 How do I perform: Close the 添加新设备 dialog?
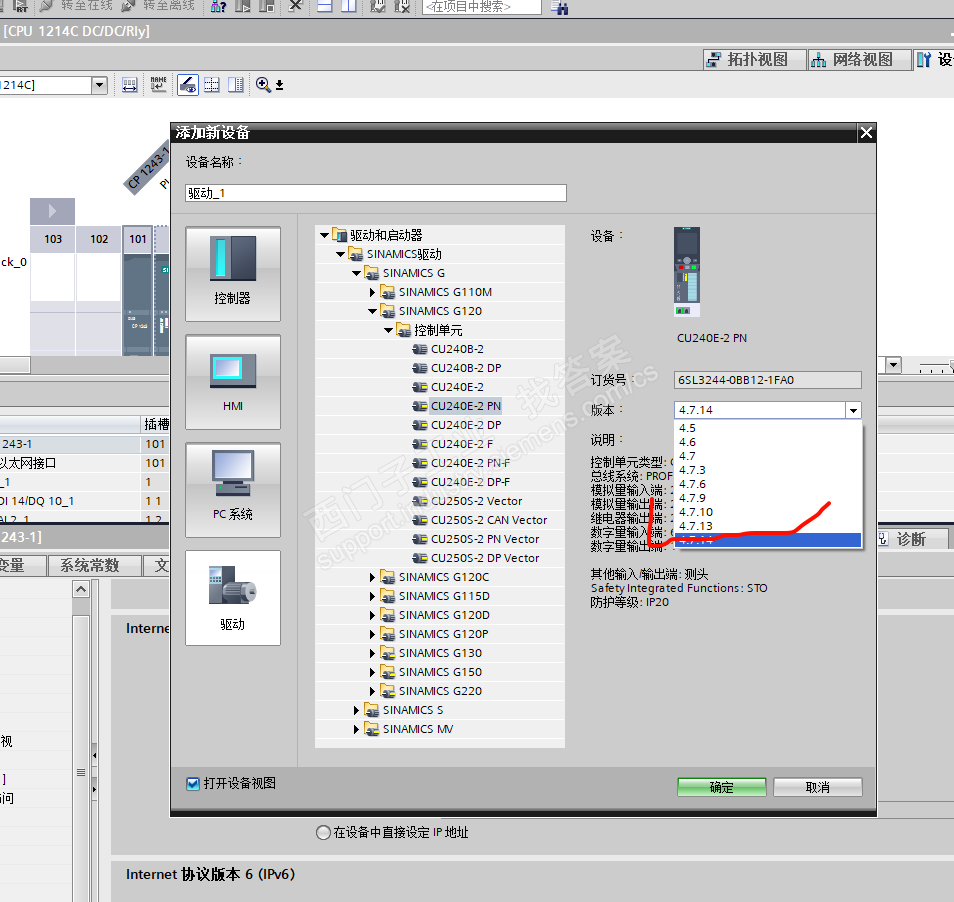coord(866,133)
